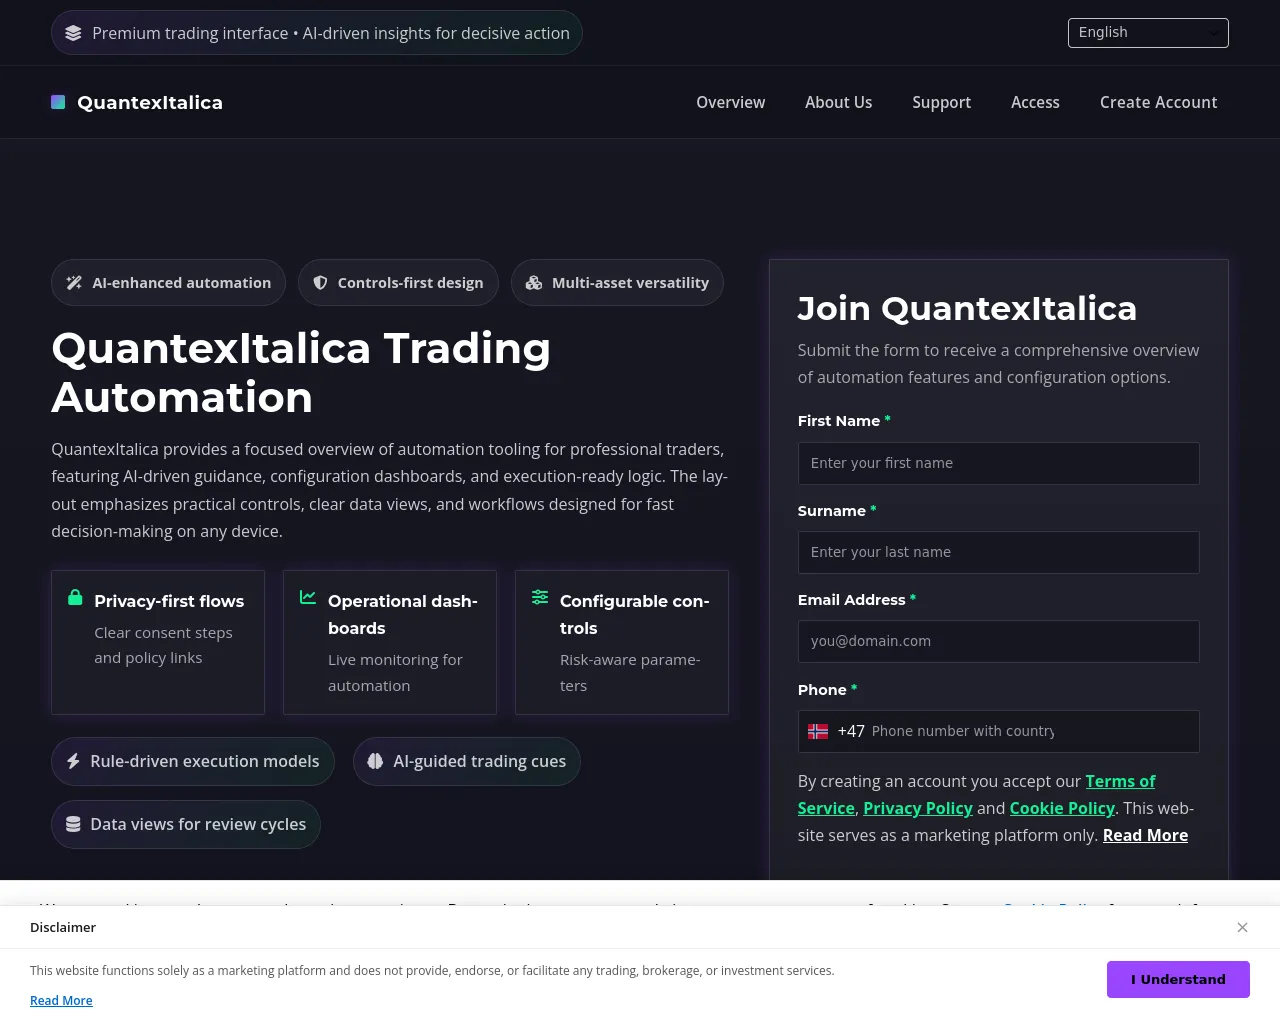Click the brain AI-guided trading cues icon

coord(375,761)
